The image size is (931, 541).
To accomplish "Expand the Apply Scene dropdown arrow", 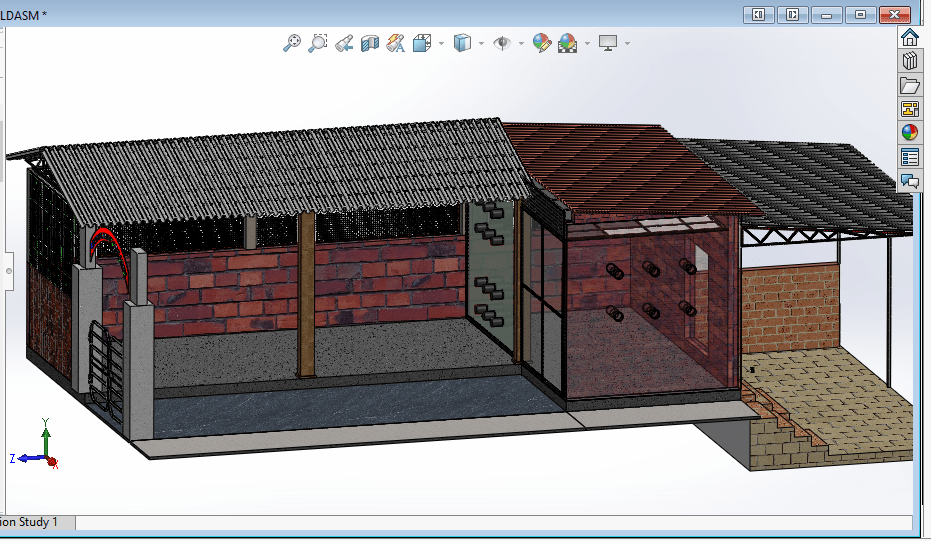I will (587, 44).
